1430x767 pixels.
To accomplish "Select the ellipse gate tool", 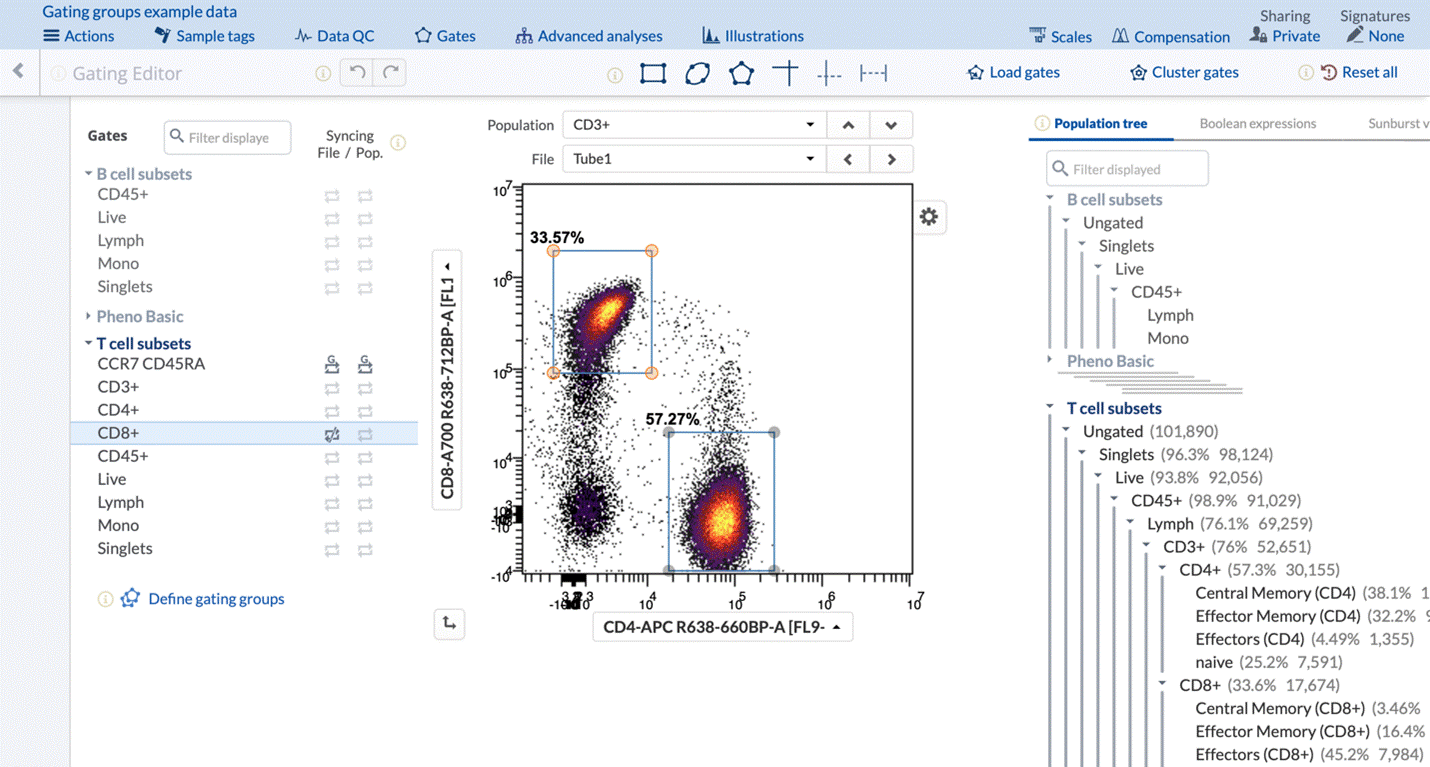I will [697, 73].
